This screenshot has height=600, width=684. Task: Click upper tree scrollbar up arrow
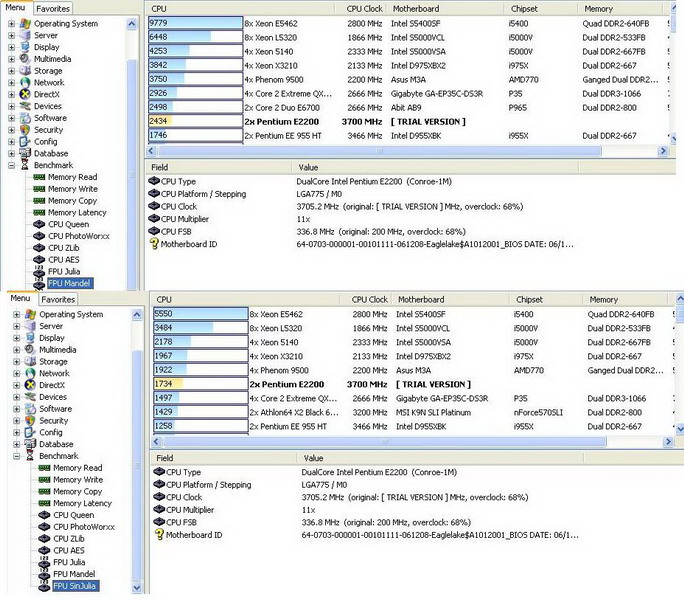[132, 24]
